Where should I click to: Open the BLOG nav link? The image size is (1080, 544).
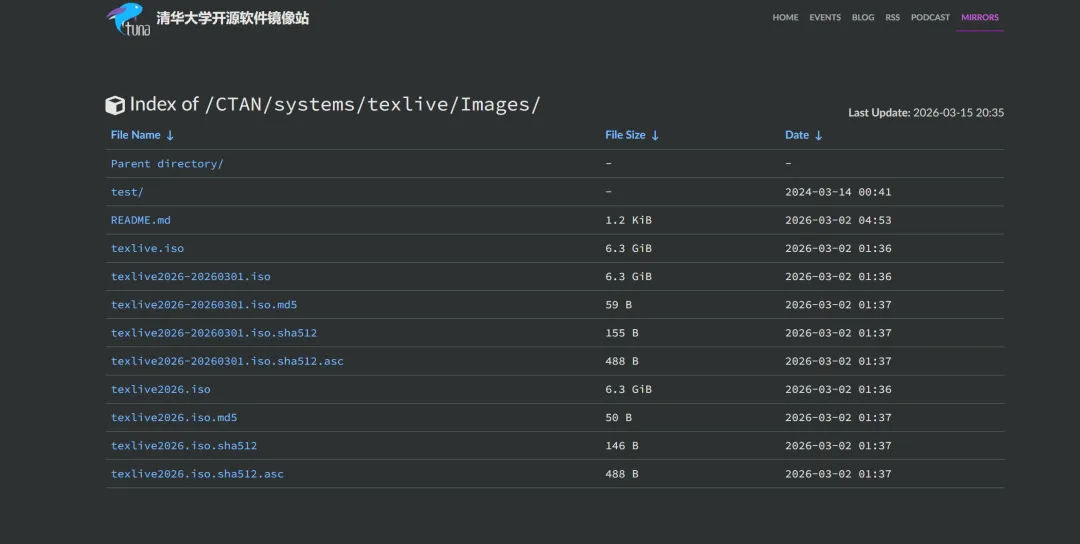(862, 17)
